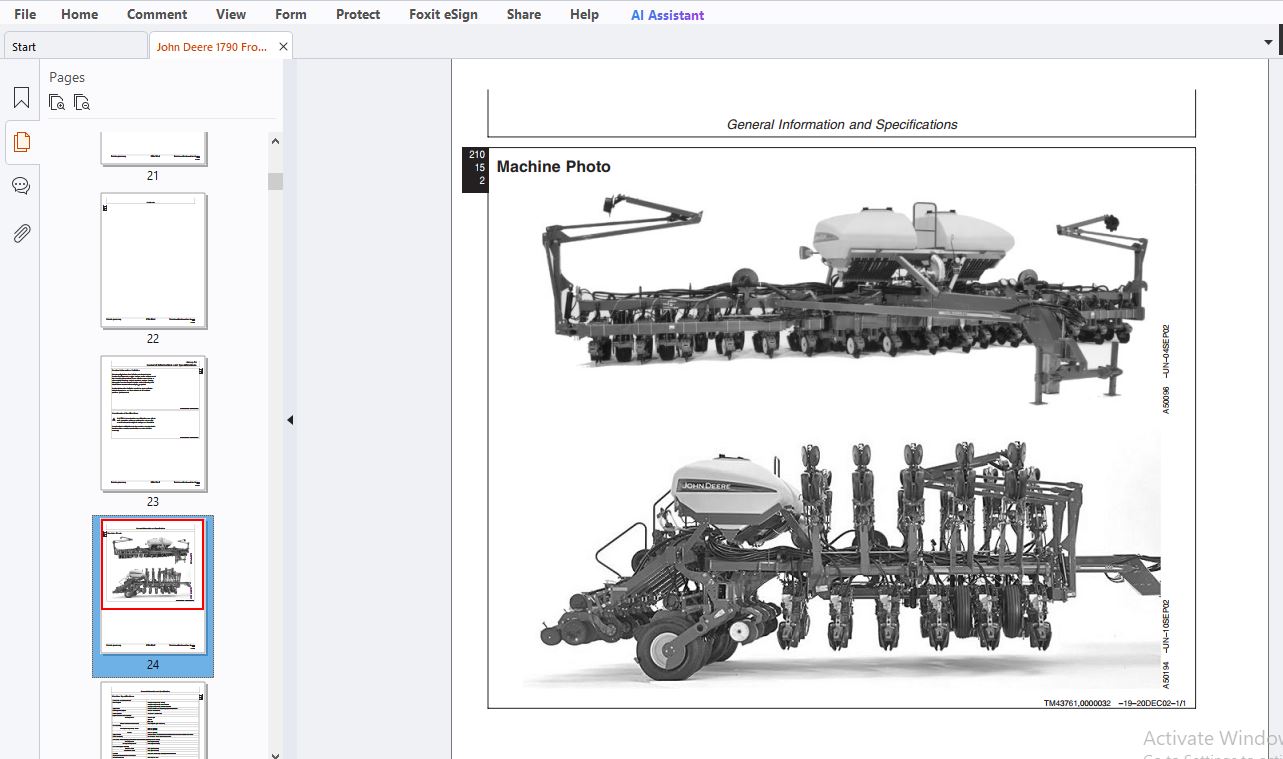Open the Help ribbon tab
This screenshot has height=759, width=1283.
[x=584, y=14]
